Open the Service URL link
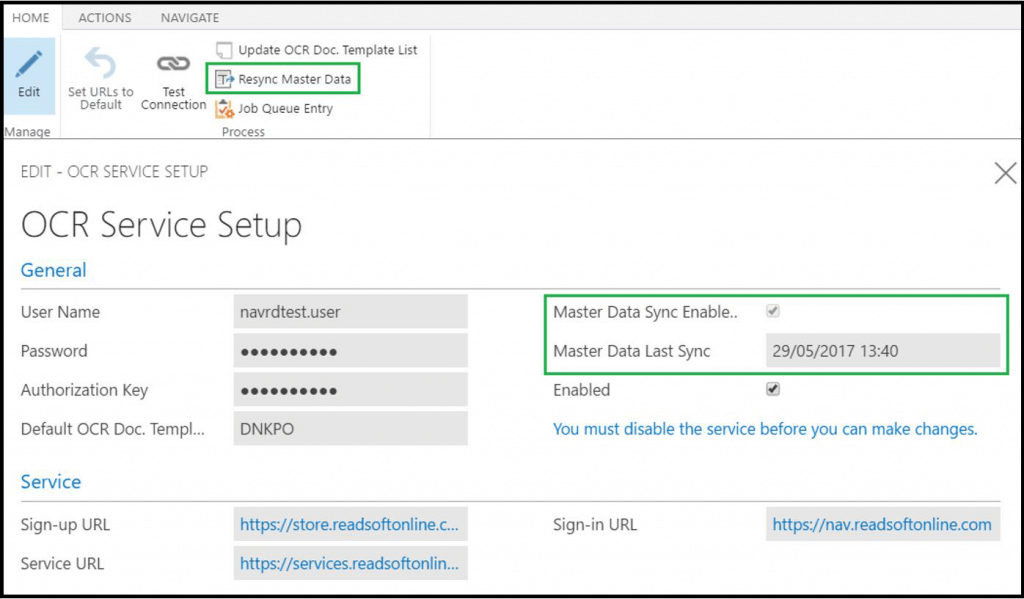 pos(350,564)
